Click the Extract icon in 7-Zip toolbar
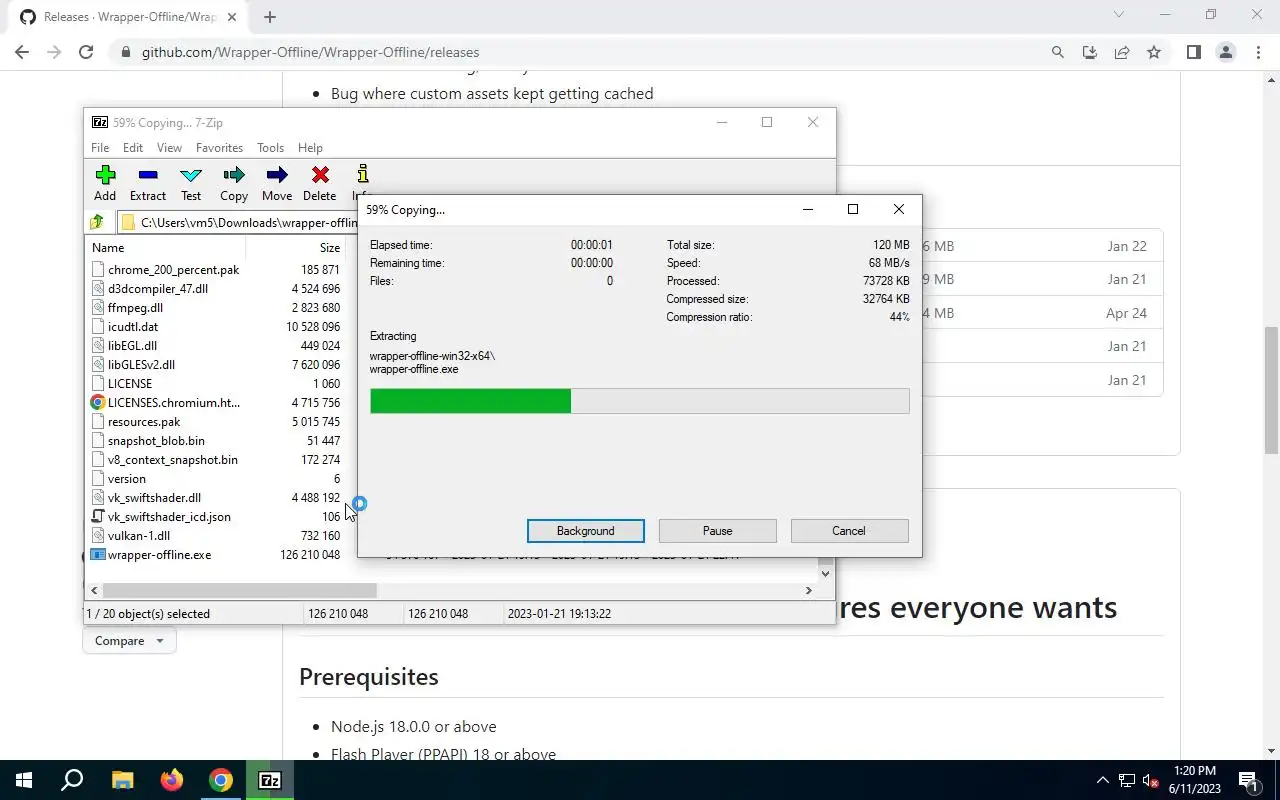Viewport: 1280px width, 800px height. tap(148, 184)
